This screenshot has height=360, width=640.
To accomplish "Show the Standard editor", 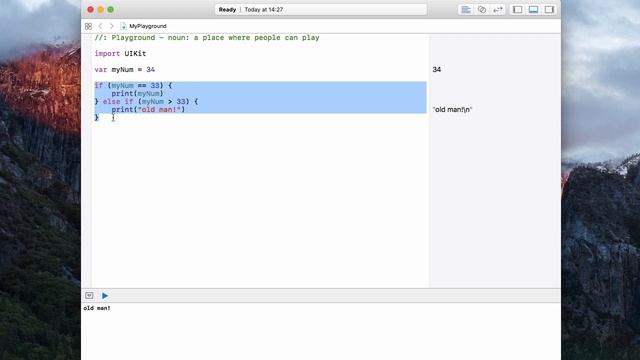I will [466, 9].
